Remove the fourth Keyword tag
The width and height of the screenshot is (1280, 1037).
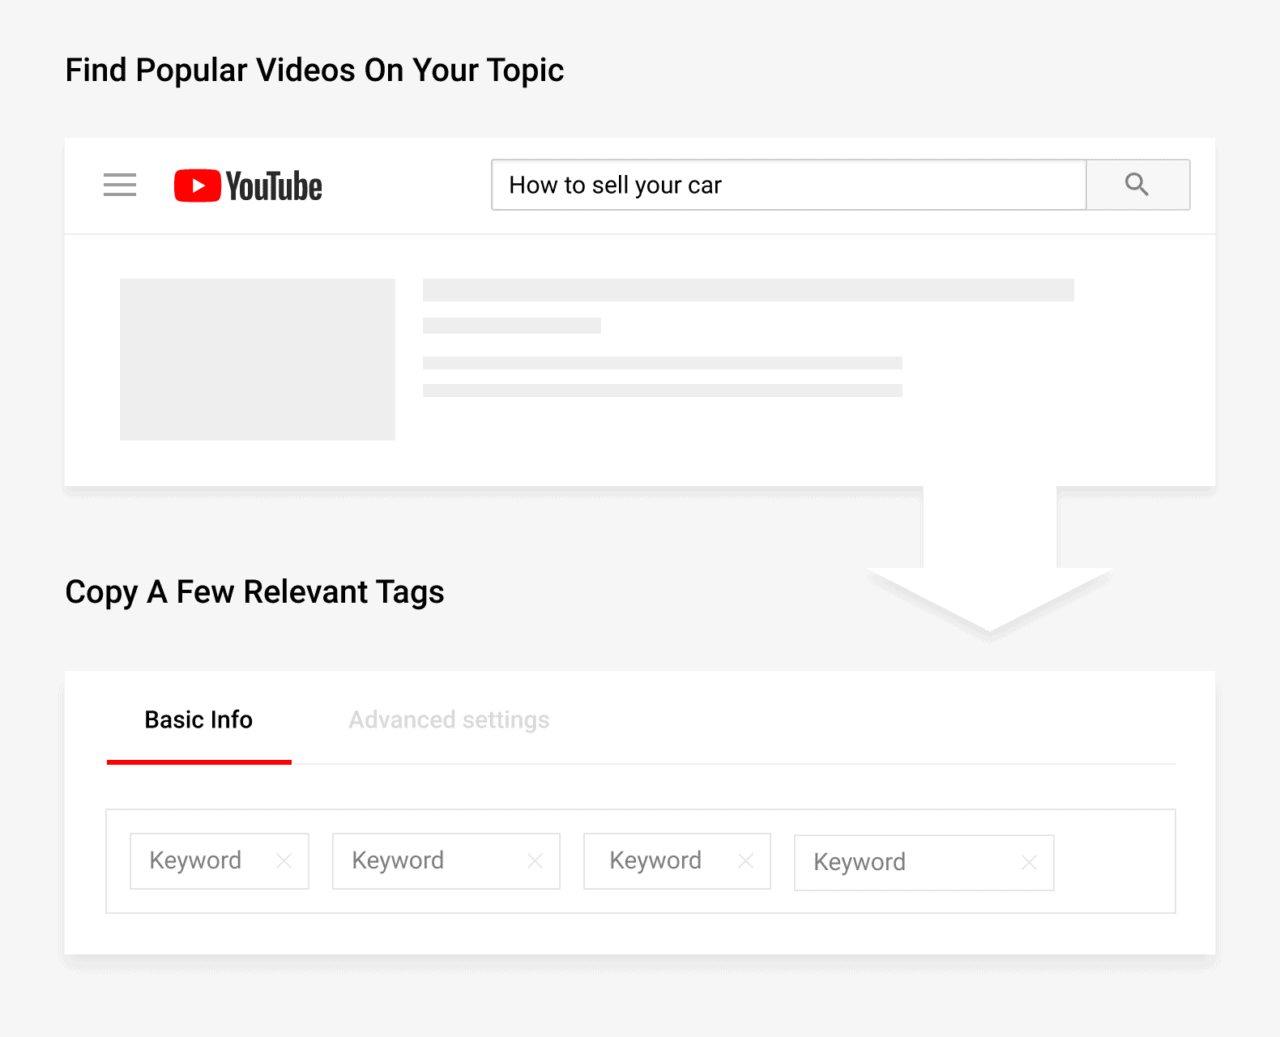coord(1028,862)
